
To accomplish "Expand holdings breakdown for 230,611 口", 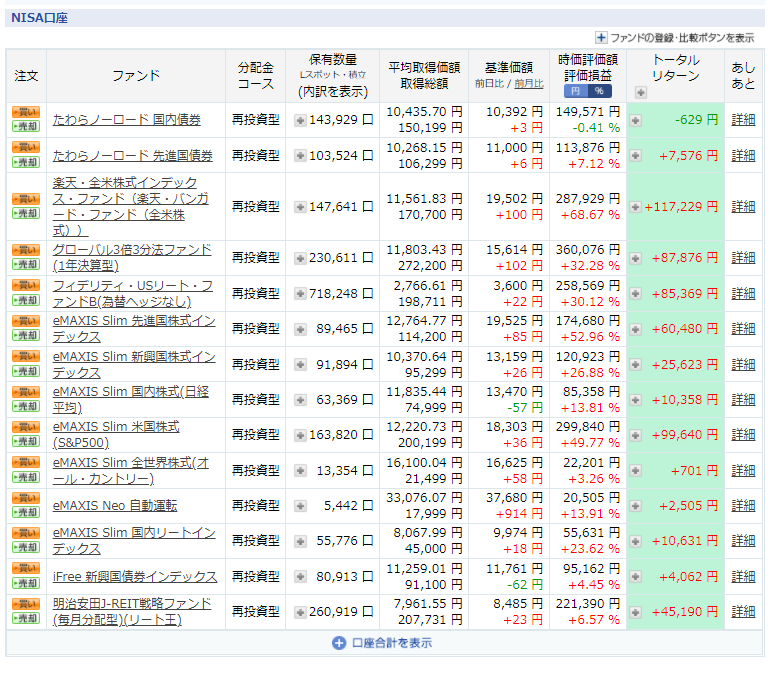I will pyautogui.click(x=300, y=258).
